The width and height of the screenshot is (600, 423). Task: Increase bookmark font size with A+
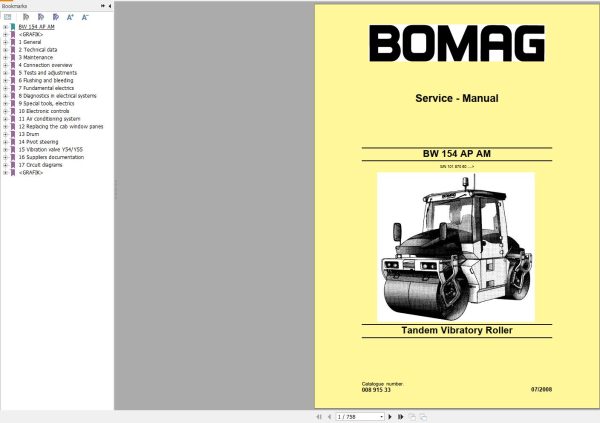click(70, 17)
